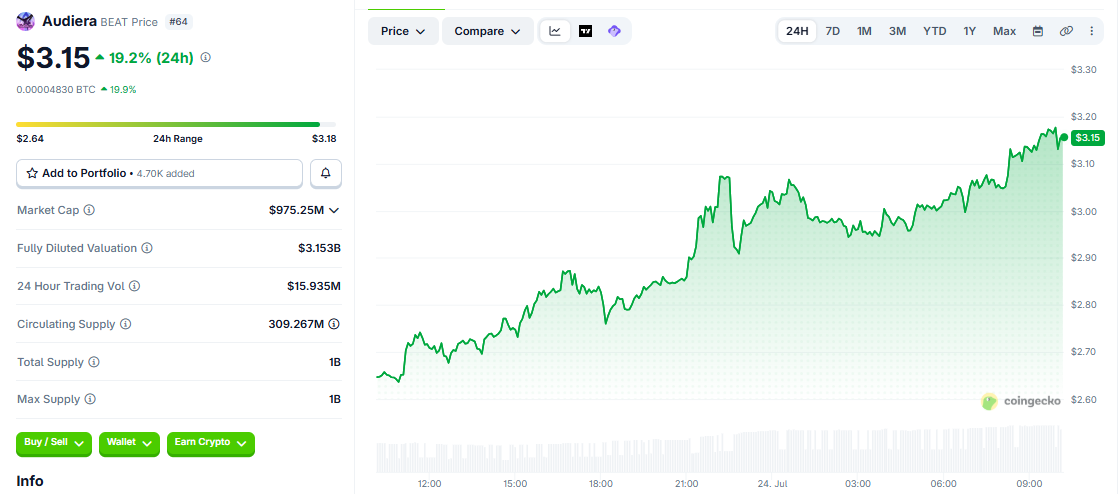This screenshot has height=494, width=1120.
Task: Select the 7D time range tab
Action: pyautogui.click(x=833, y=31)
